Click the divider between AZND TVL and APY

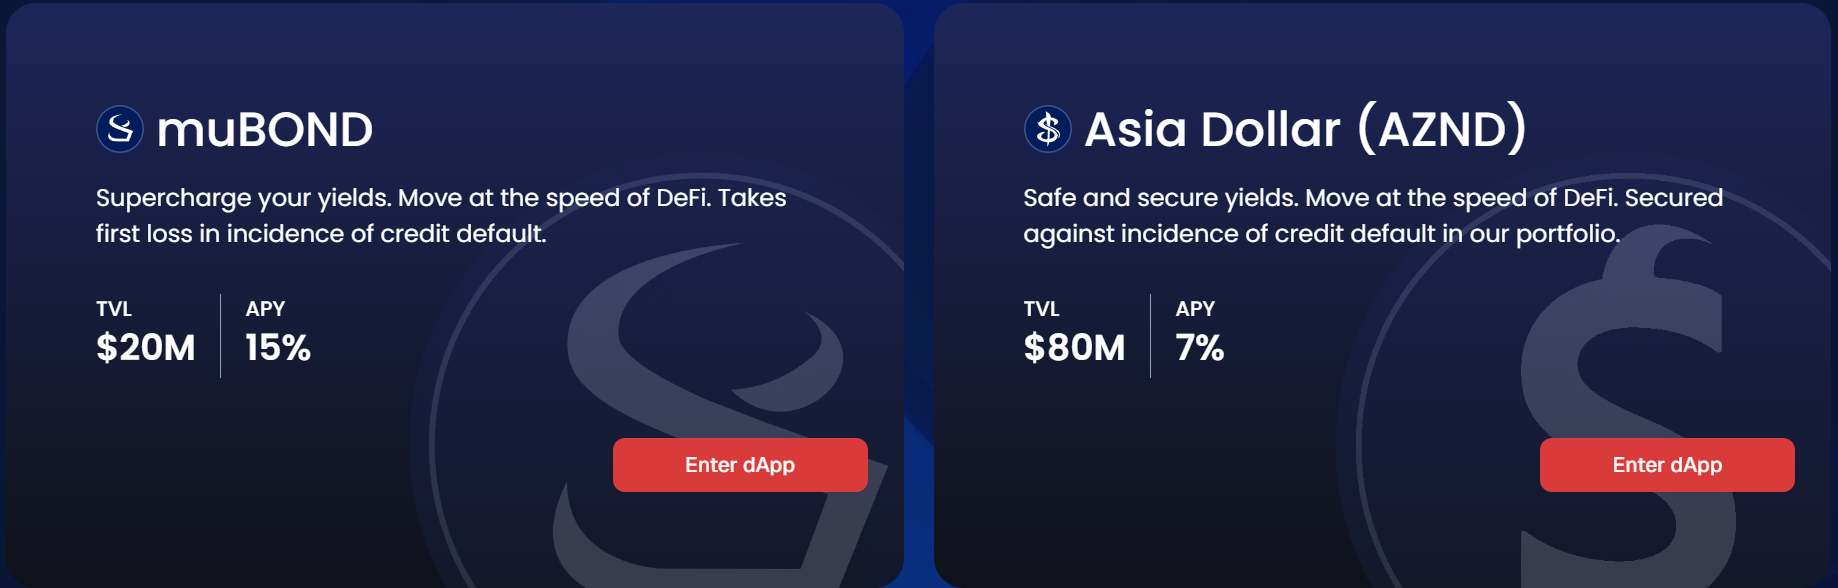1150,335
